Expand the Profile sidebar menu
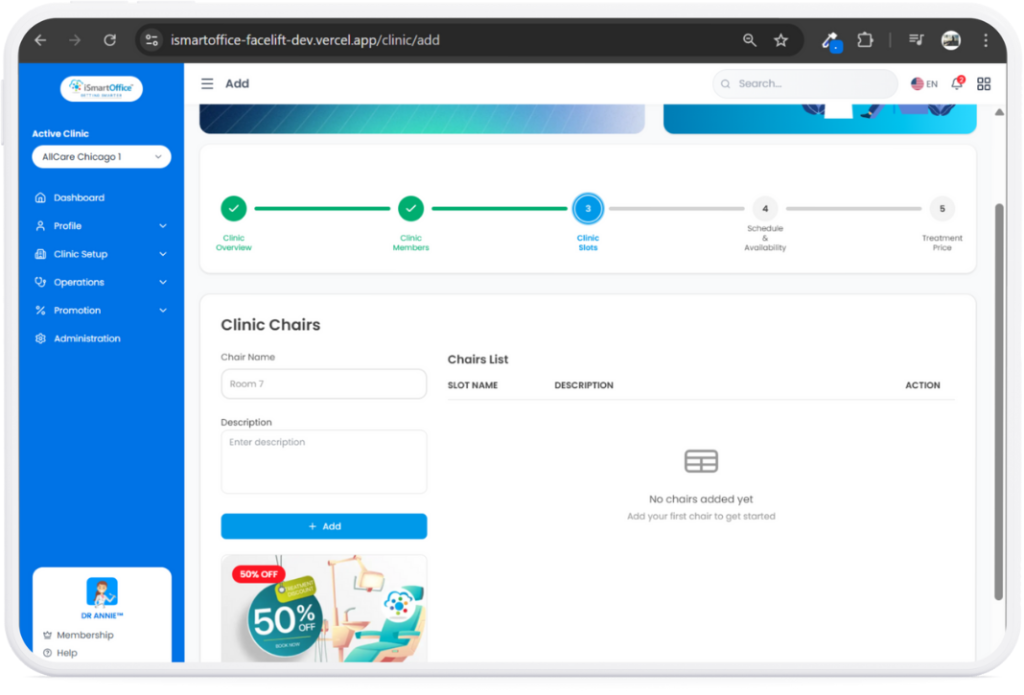 (x=101, y=226)
